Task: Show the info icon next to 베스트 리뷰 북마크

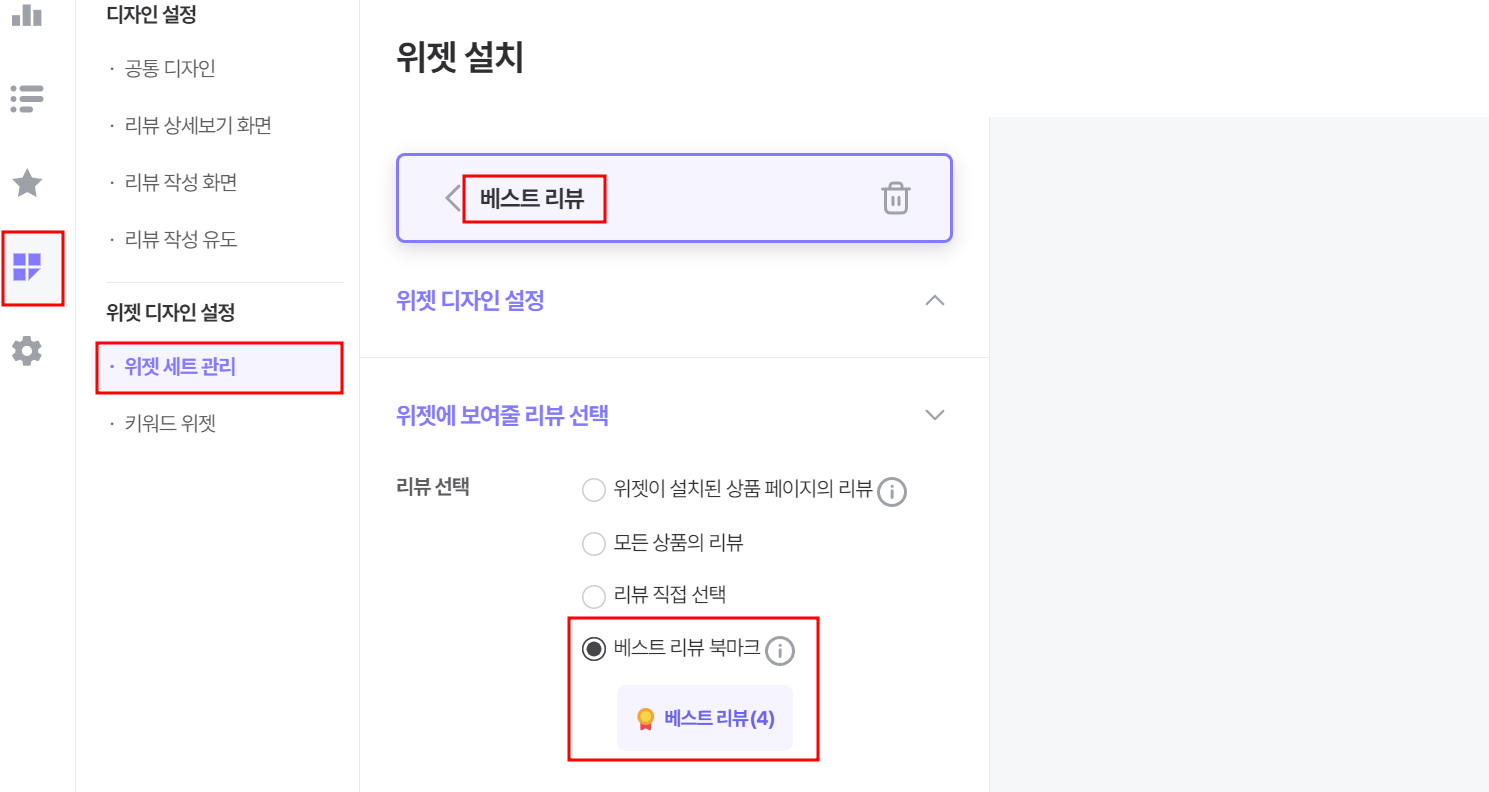Action: [x=780, y=651]
